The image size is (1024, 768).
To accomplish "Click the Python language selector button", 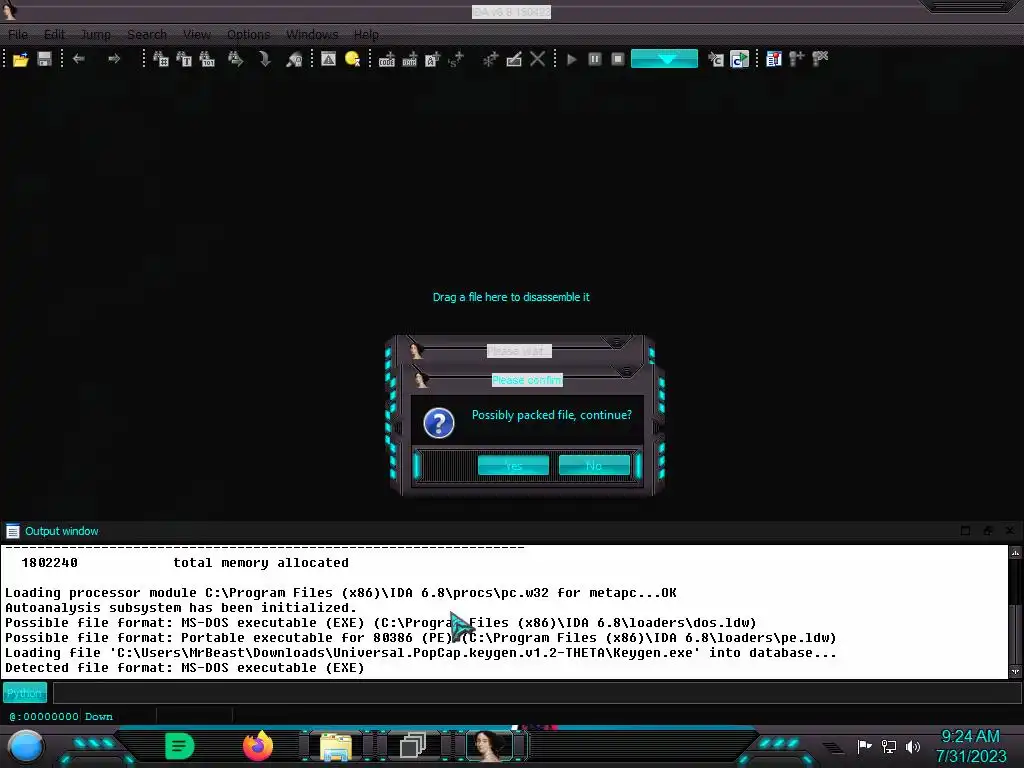I will tap(25, 693).
